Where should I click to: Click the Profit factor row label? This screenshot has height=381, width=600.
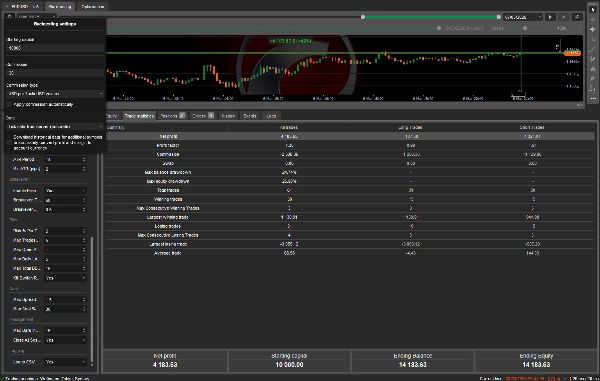coord(168,145)
